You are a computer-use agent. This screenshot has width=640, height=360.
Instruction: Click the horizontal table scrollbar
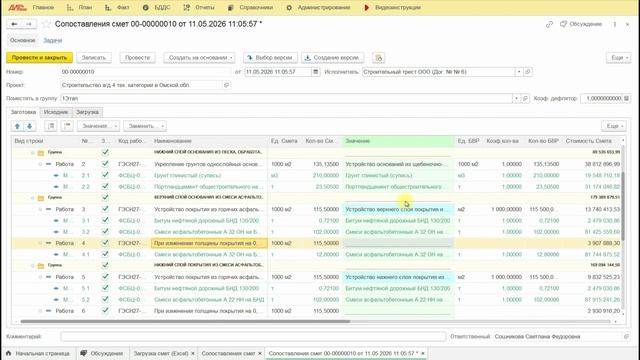click(185, 322)
